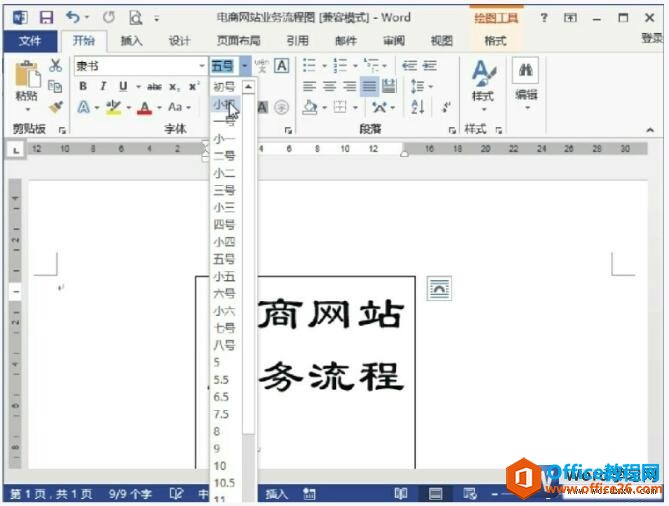This screenshot has height=506, width=669.
Task: Switch to the 引用 References tab
Action: tap(297, 41)
